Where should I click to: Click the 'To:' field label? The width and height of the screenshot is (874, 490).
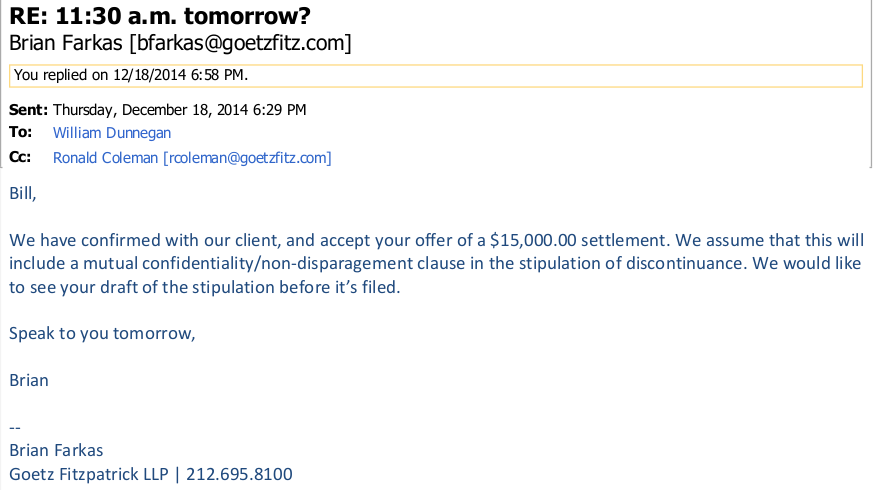(21, 133)
